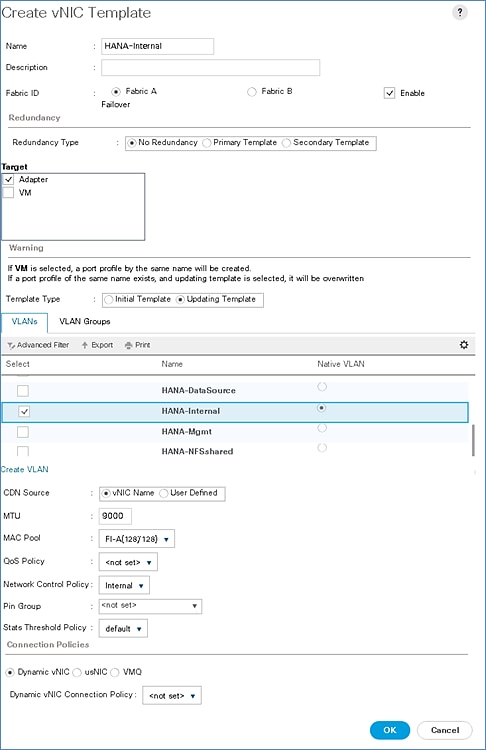This screenshot has width=486, height=750.
Task: Open the Network Control Policy dropdown
Action: tap(124, 585)
